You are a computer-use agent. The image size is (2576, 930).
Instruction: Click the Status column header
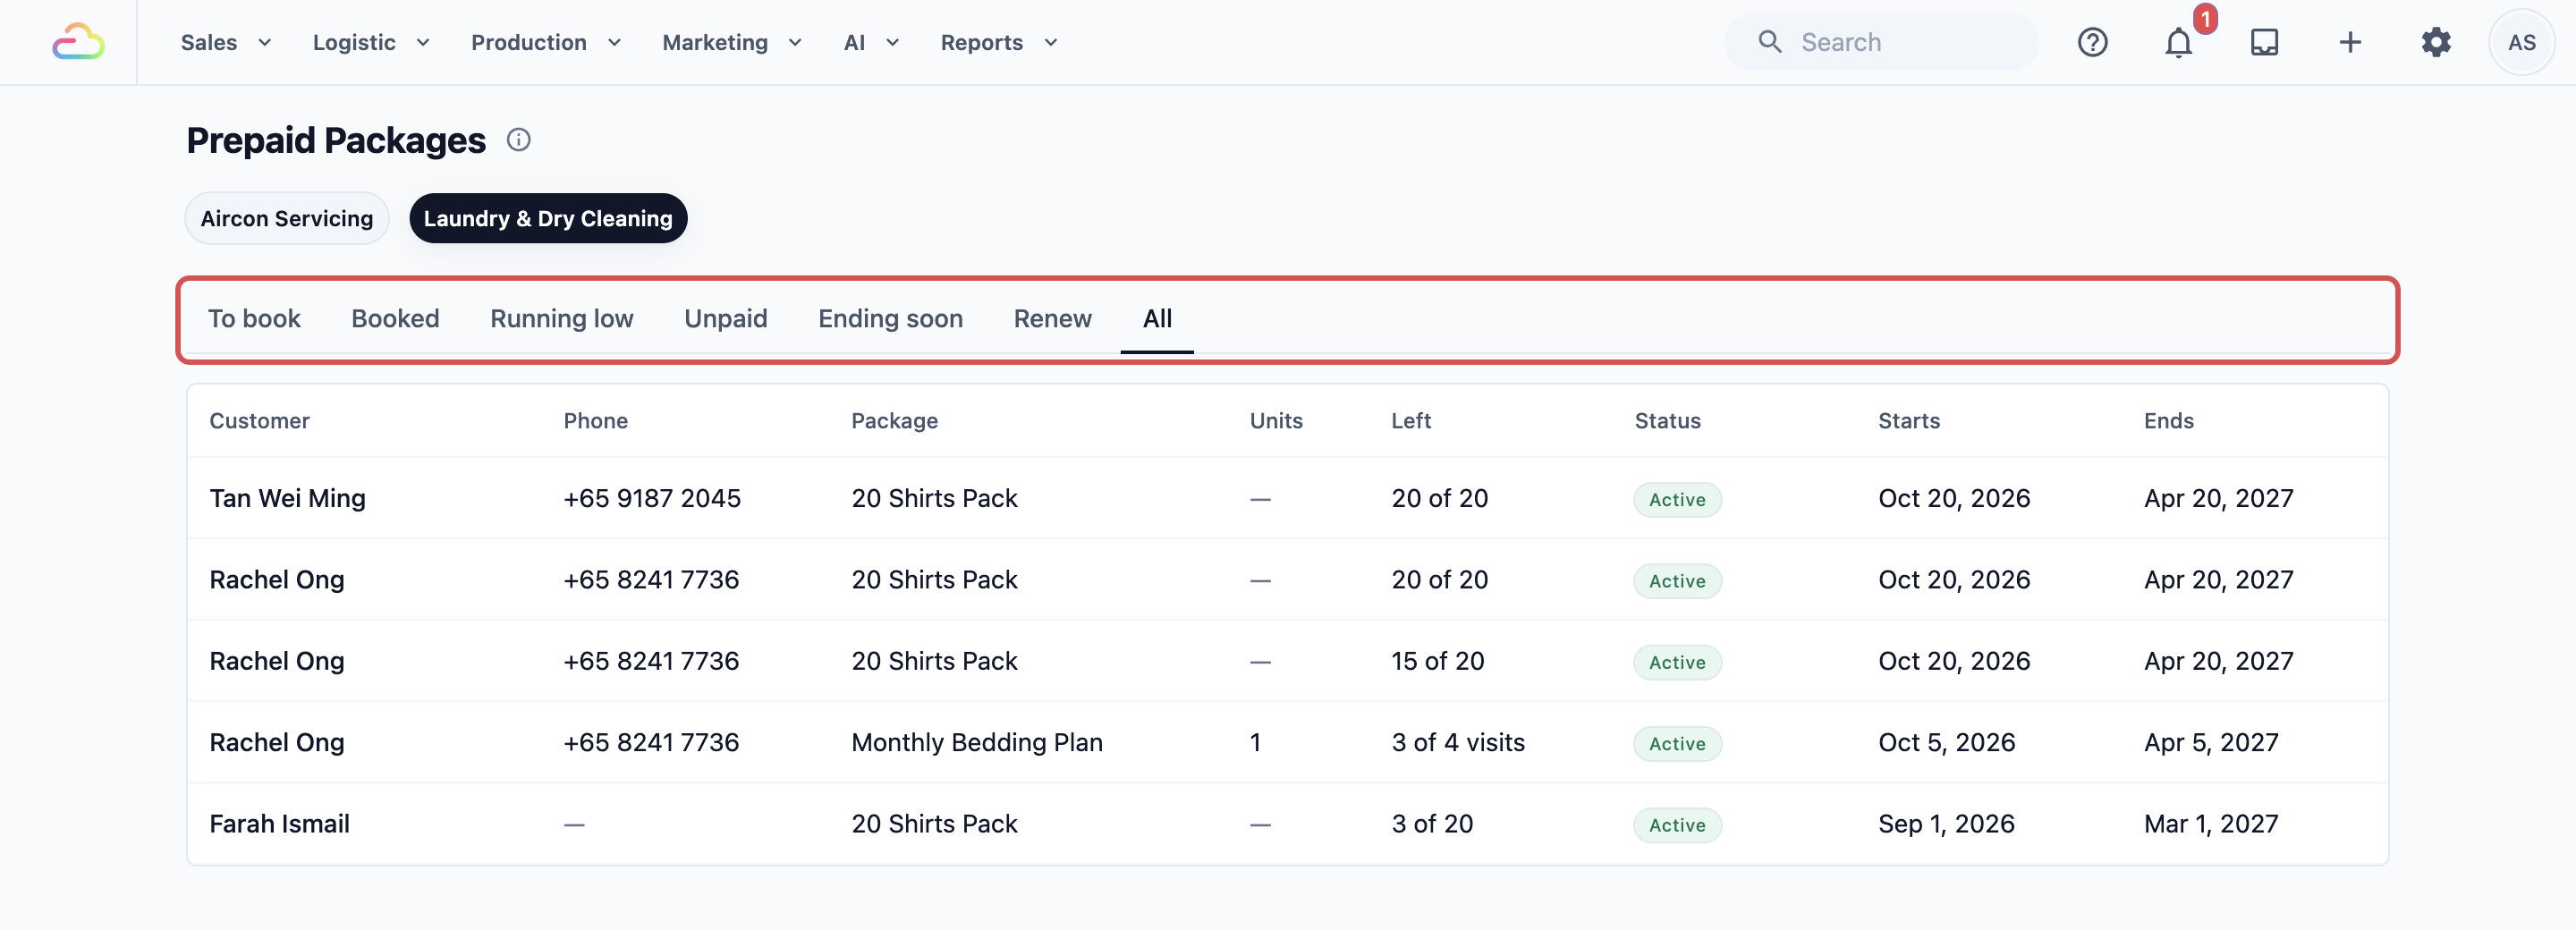[1667, 421]
